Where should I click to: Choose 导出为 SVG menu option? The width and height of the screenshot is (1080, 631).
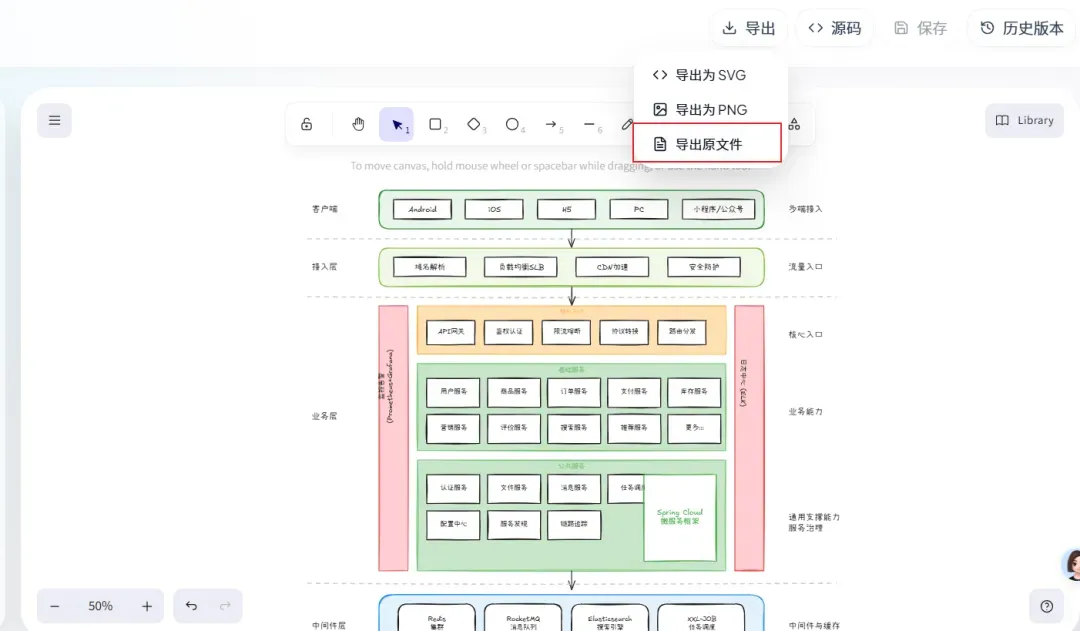(x=709, y=75)
